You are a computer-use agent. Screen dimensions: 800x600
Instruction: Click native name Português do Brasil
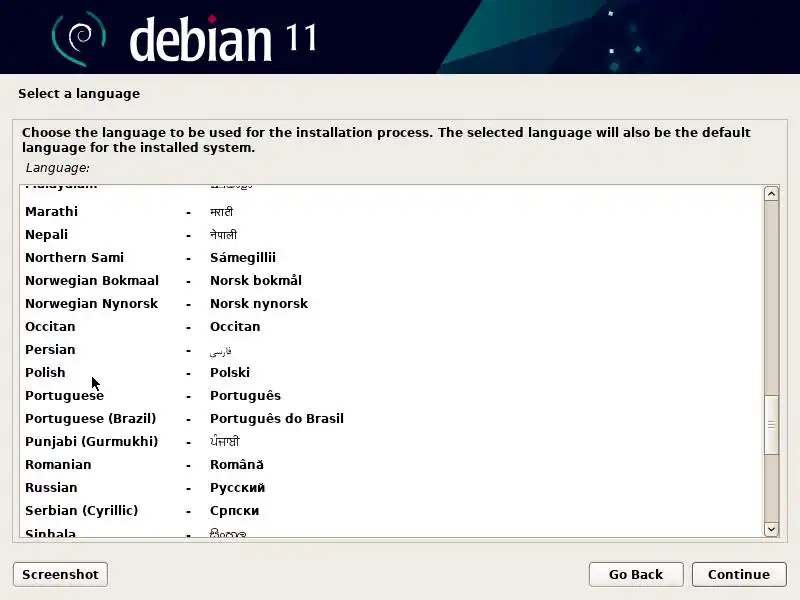277,418
